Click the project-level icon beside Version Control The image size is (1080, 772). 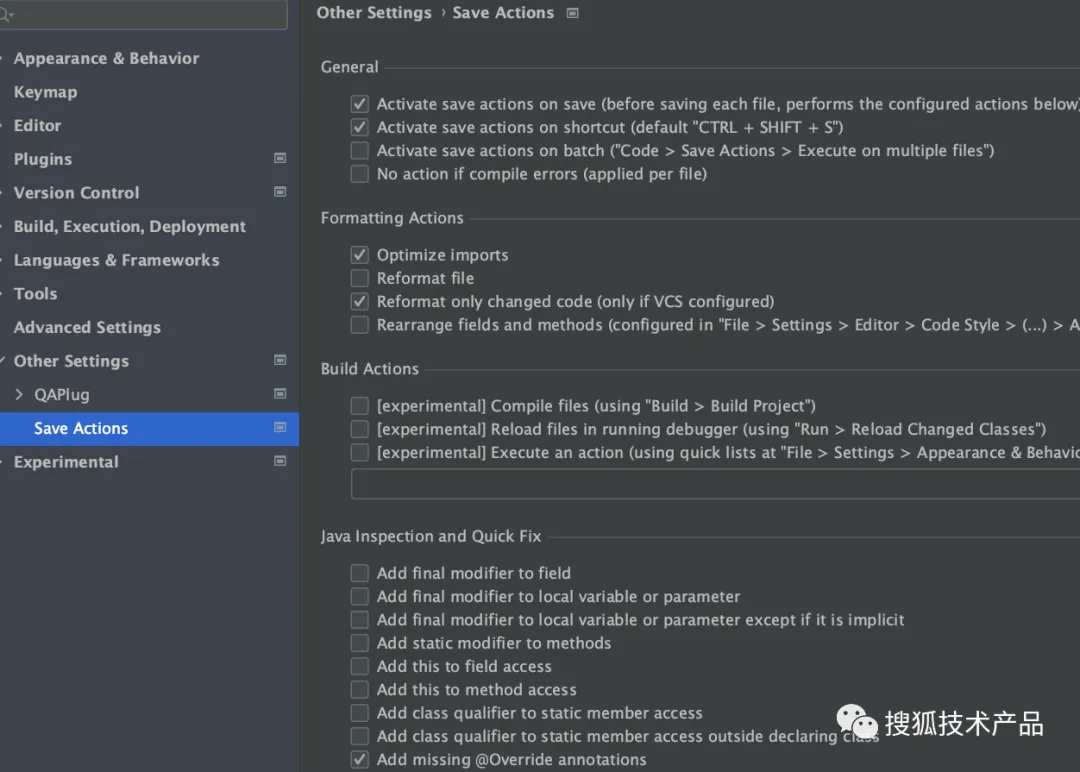click(x=280, y=192)
